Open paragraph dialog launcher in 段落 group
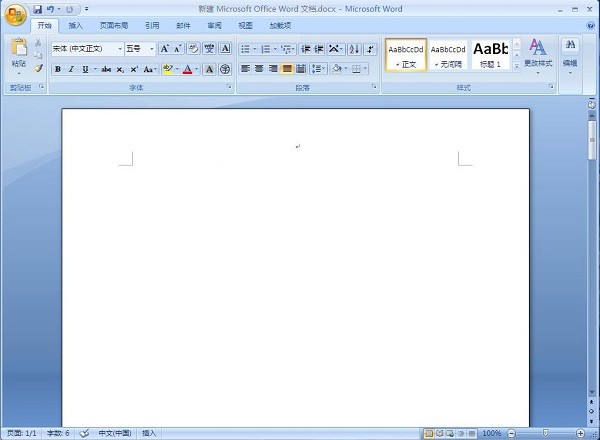This screenshot has height=440, width=600. pos(374,87)
